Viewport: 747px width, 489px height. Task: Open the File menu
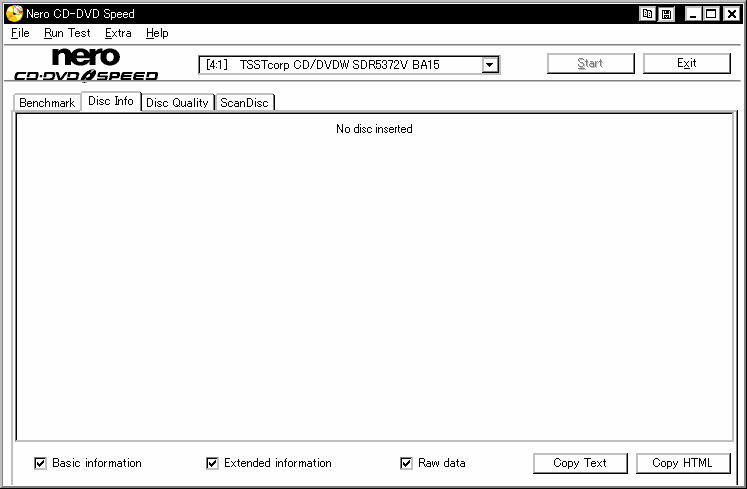(x=20, y=33)
